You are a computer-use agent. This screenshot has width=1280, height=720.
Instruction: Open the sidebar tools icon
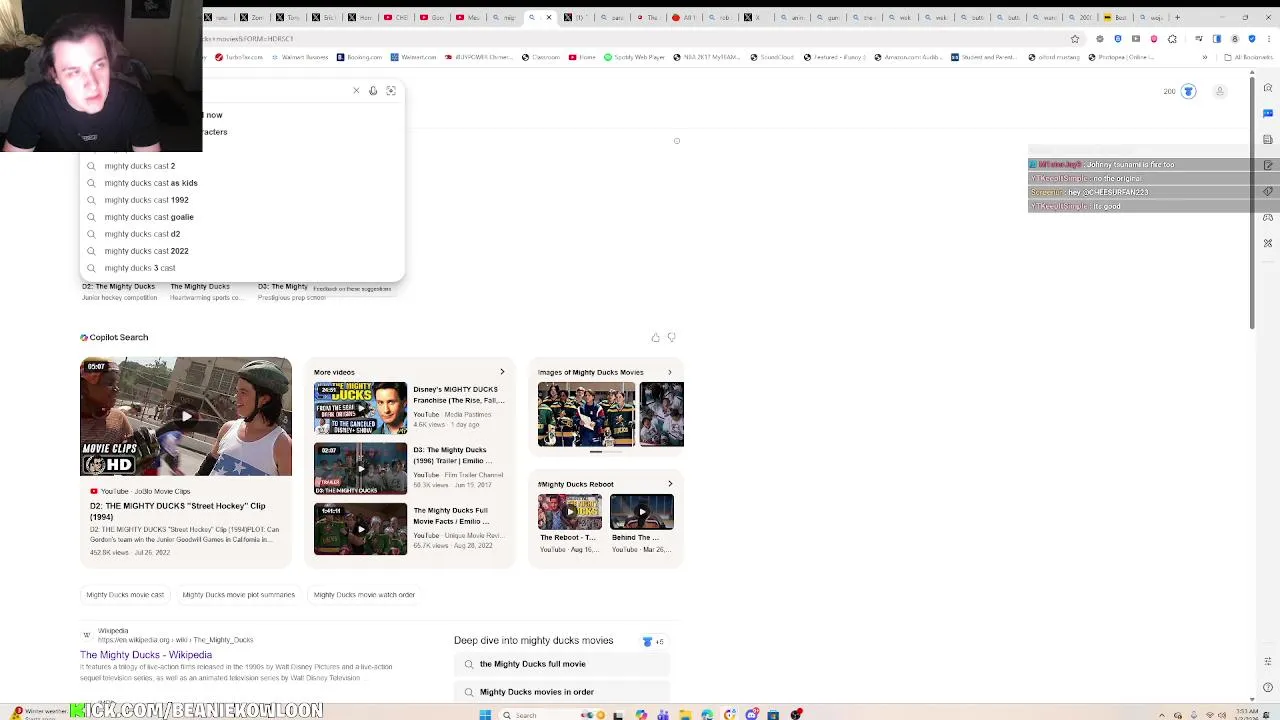[1268, 243]
